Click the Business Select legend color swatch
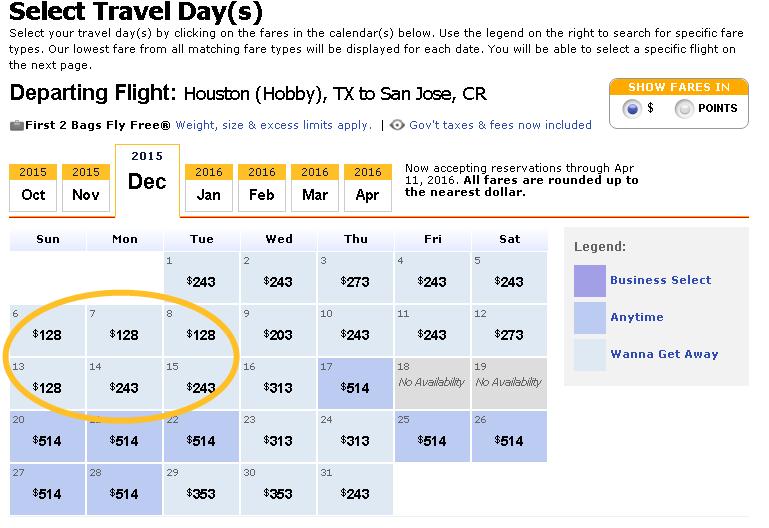The width and height of the screenshot is (769, 528). tap(590, 280)
